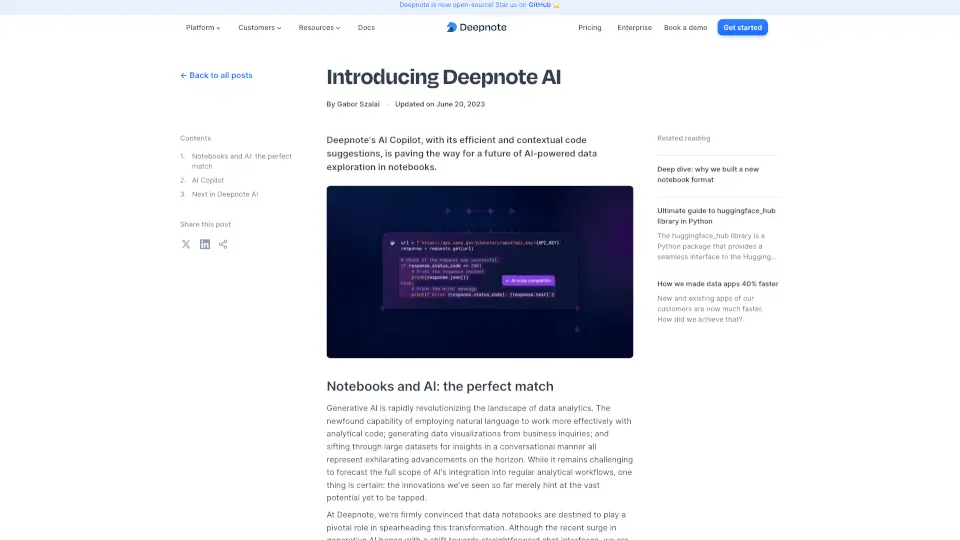Jump to 'Notebooks and AI: the perfect match' in Contents
Viewport: 960px width, 540px height.
click(241, 161)
